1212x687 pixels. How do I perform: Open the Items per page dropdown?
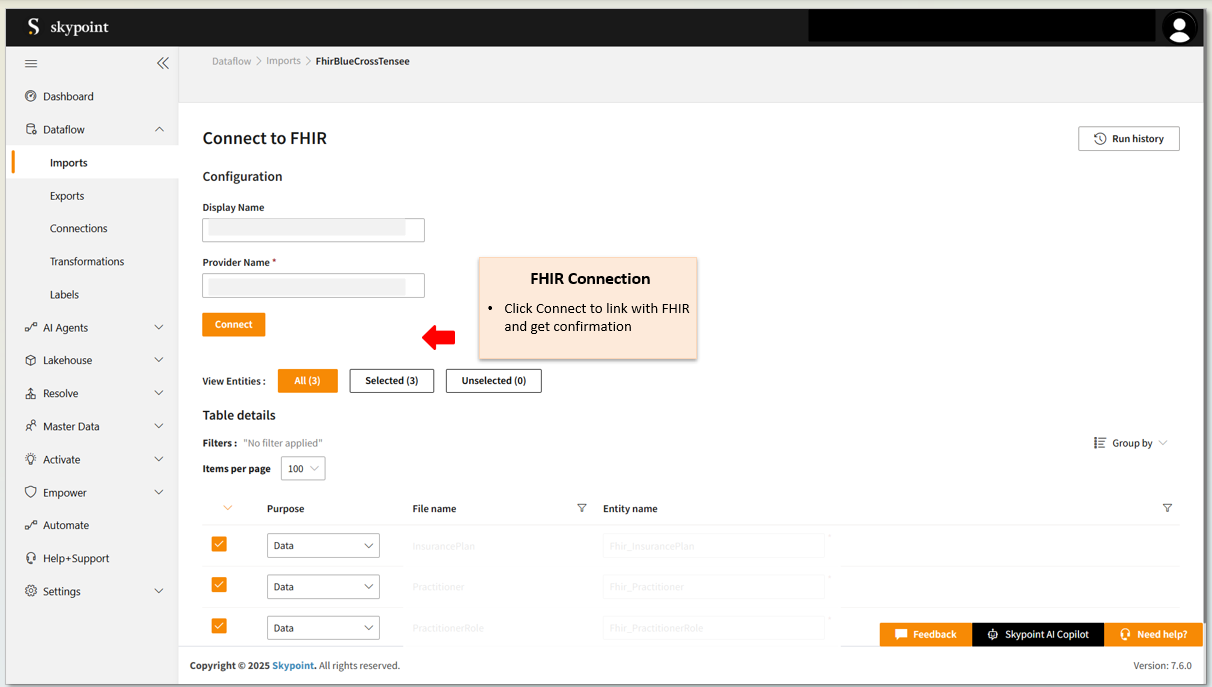click(303, 469)
